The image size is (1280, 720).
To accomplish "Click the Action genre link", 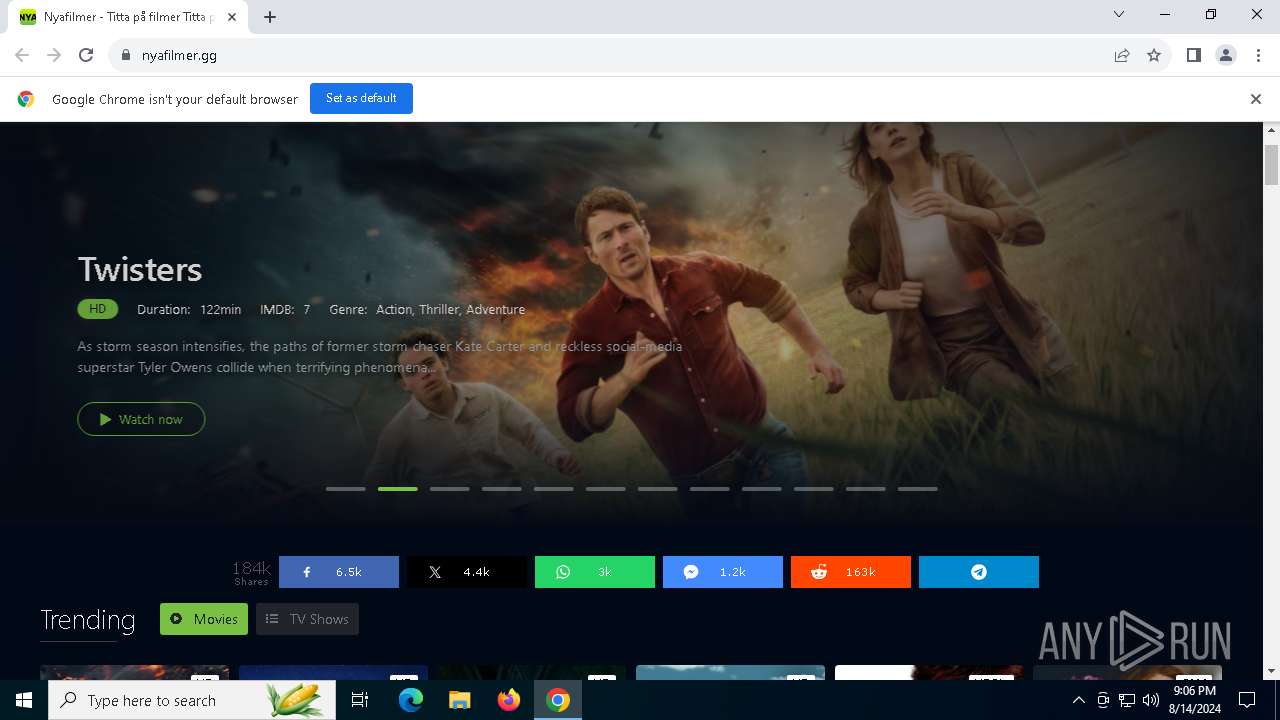I will [x=394, y=310].
